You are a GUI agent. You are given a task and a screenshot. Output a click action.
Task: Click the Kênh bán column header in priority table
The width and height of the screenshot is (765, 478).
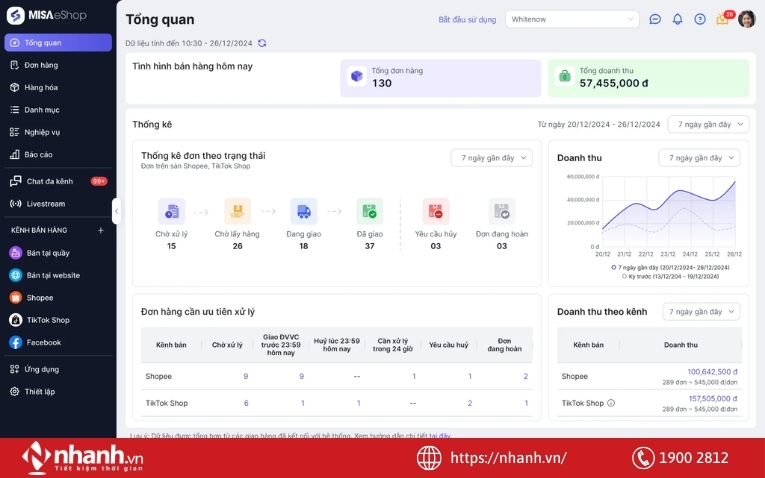(x=171, y=345)
